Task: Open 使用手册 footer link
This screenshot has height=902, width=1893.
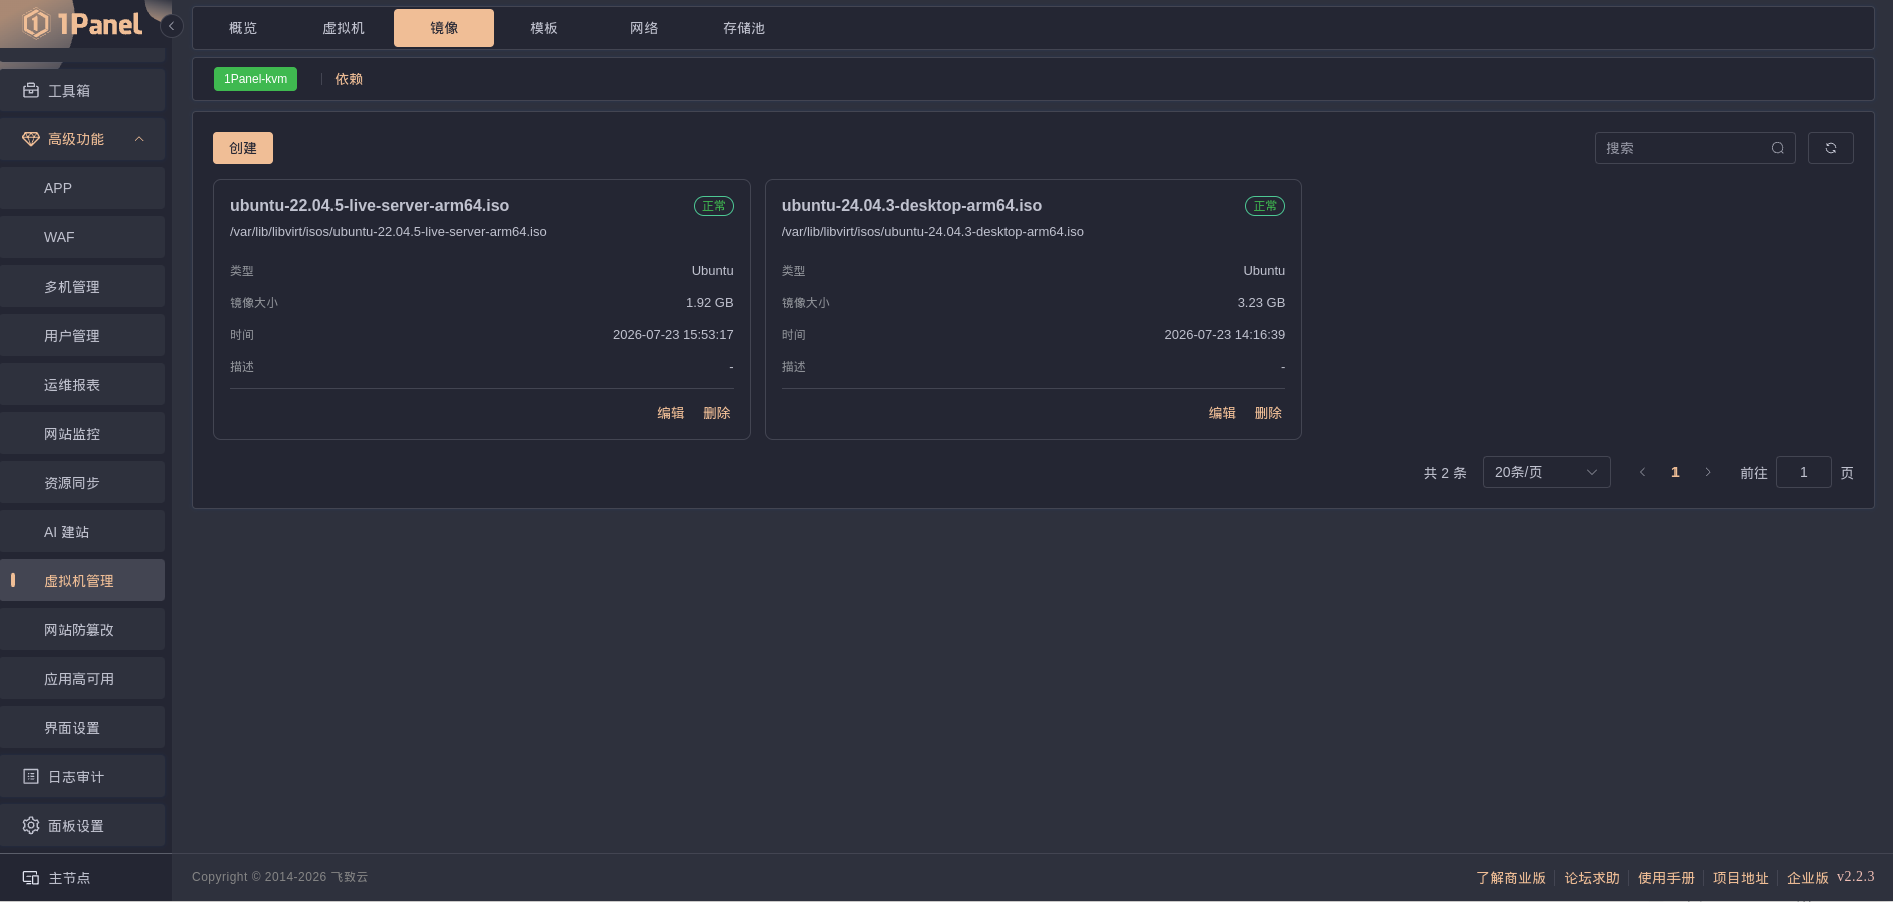Action: 1666,878
